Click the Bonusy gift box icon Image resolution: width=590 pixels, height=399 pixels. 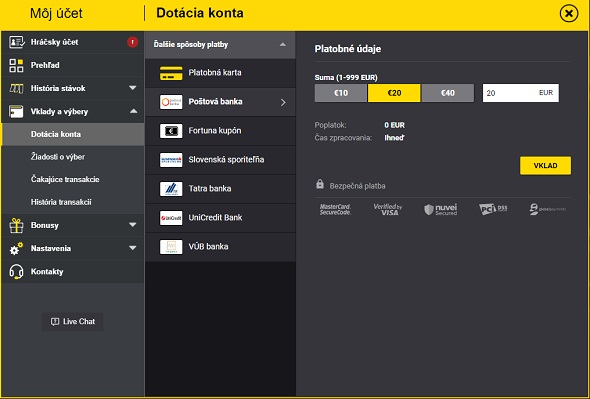tap(16, 225)
